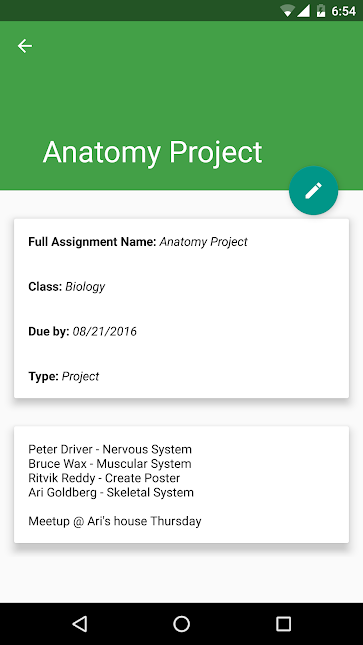The height and width of the screenshot is (645, 363).
Task: Tap the pencil edit floating button
Action: 314,190
